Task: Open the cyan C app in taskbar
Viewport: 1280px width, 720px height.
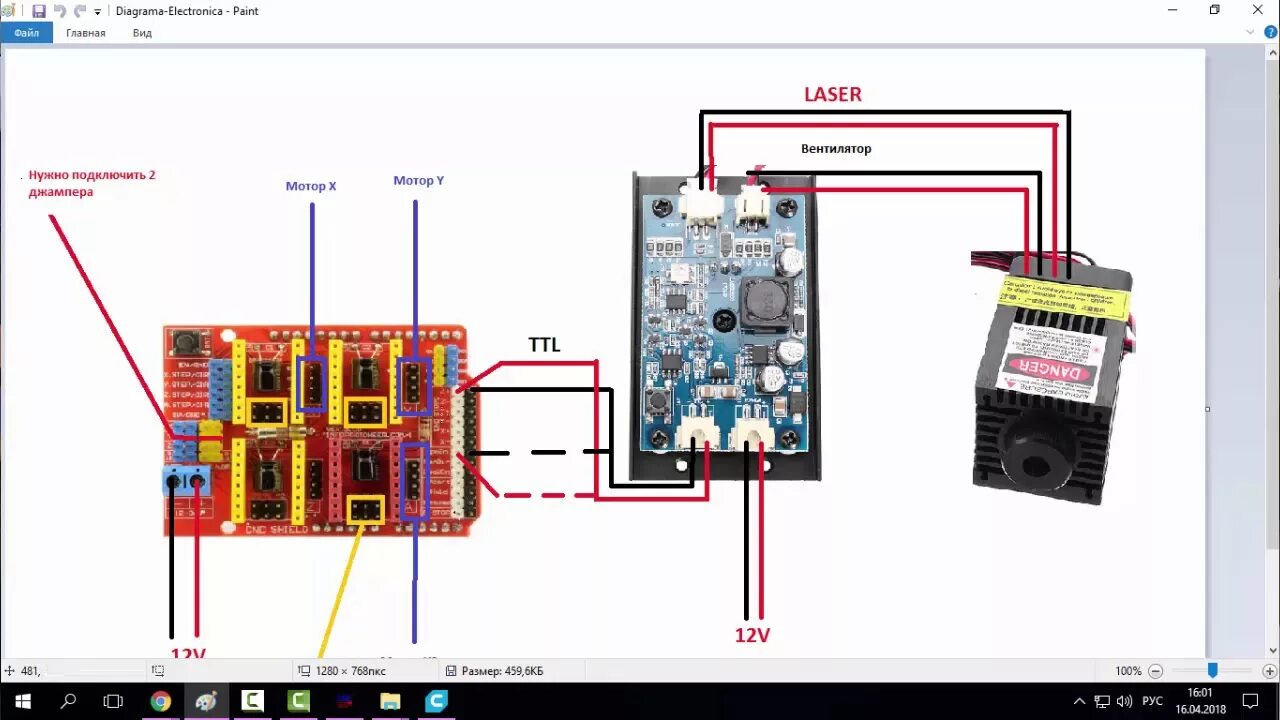Action: (437, 701)
